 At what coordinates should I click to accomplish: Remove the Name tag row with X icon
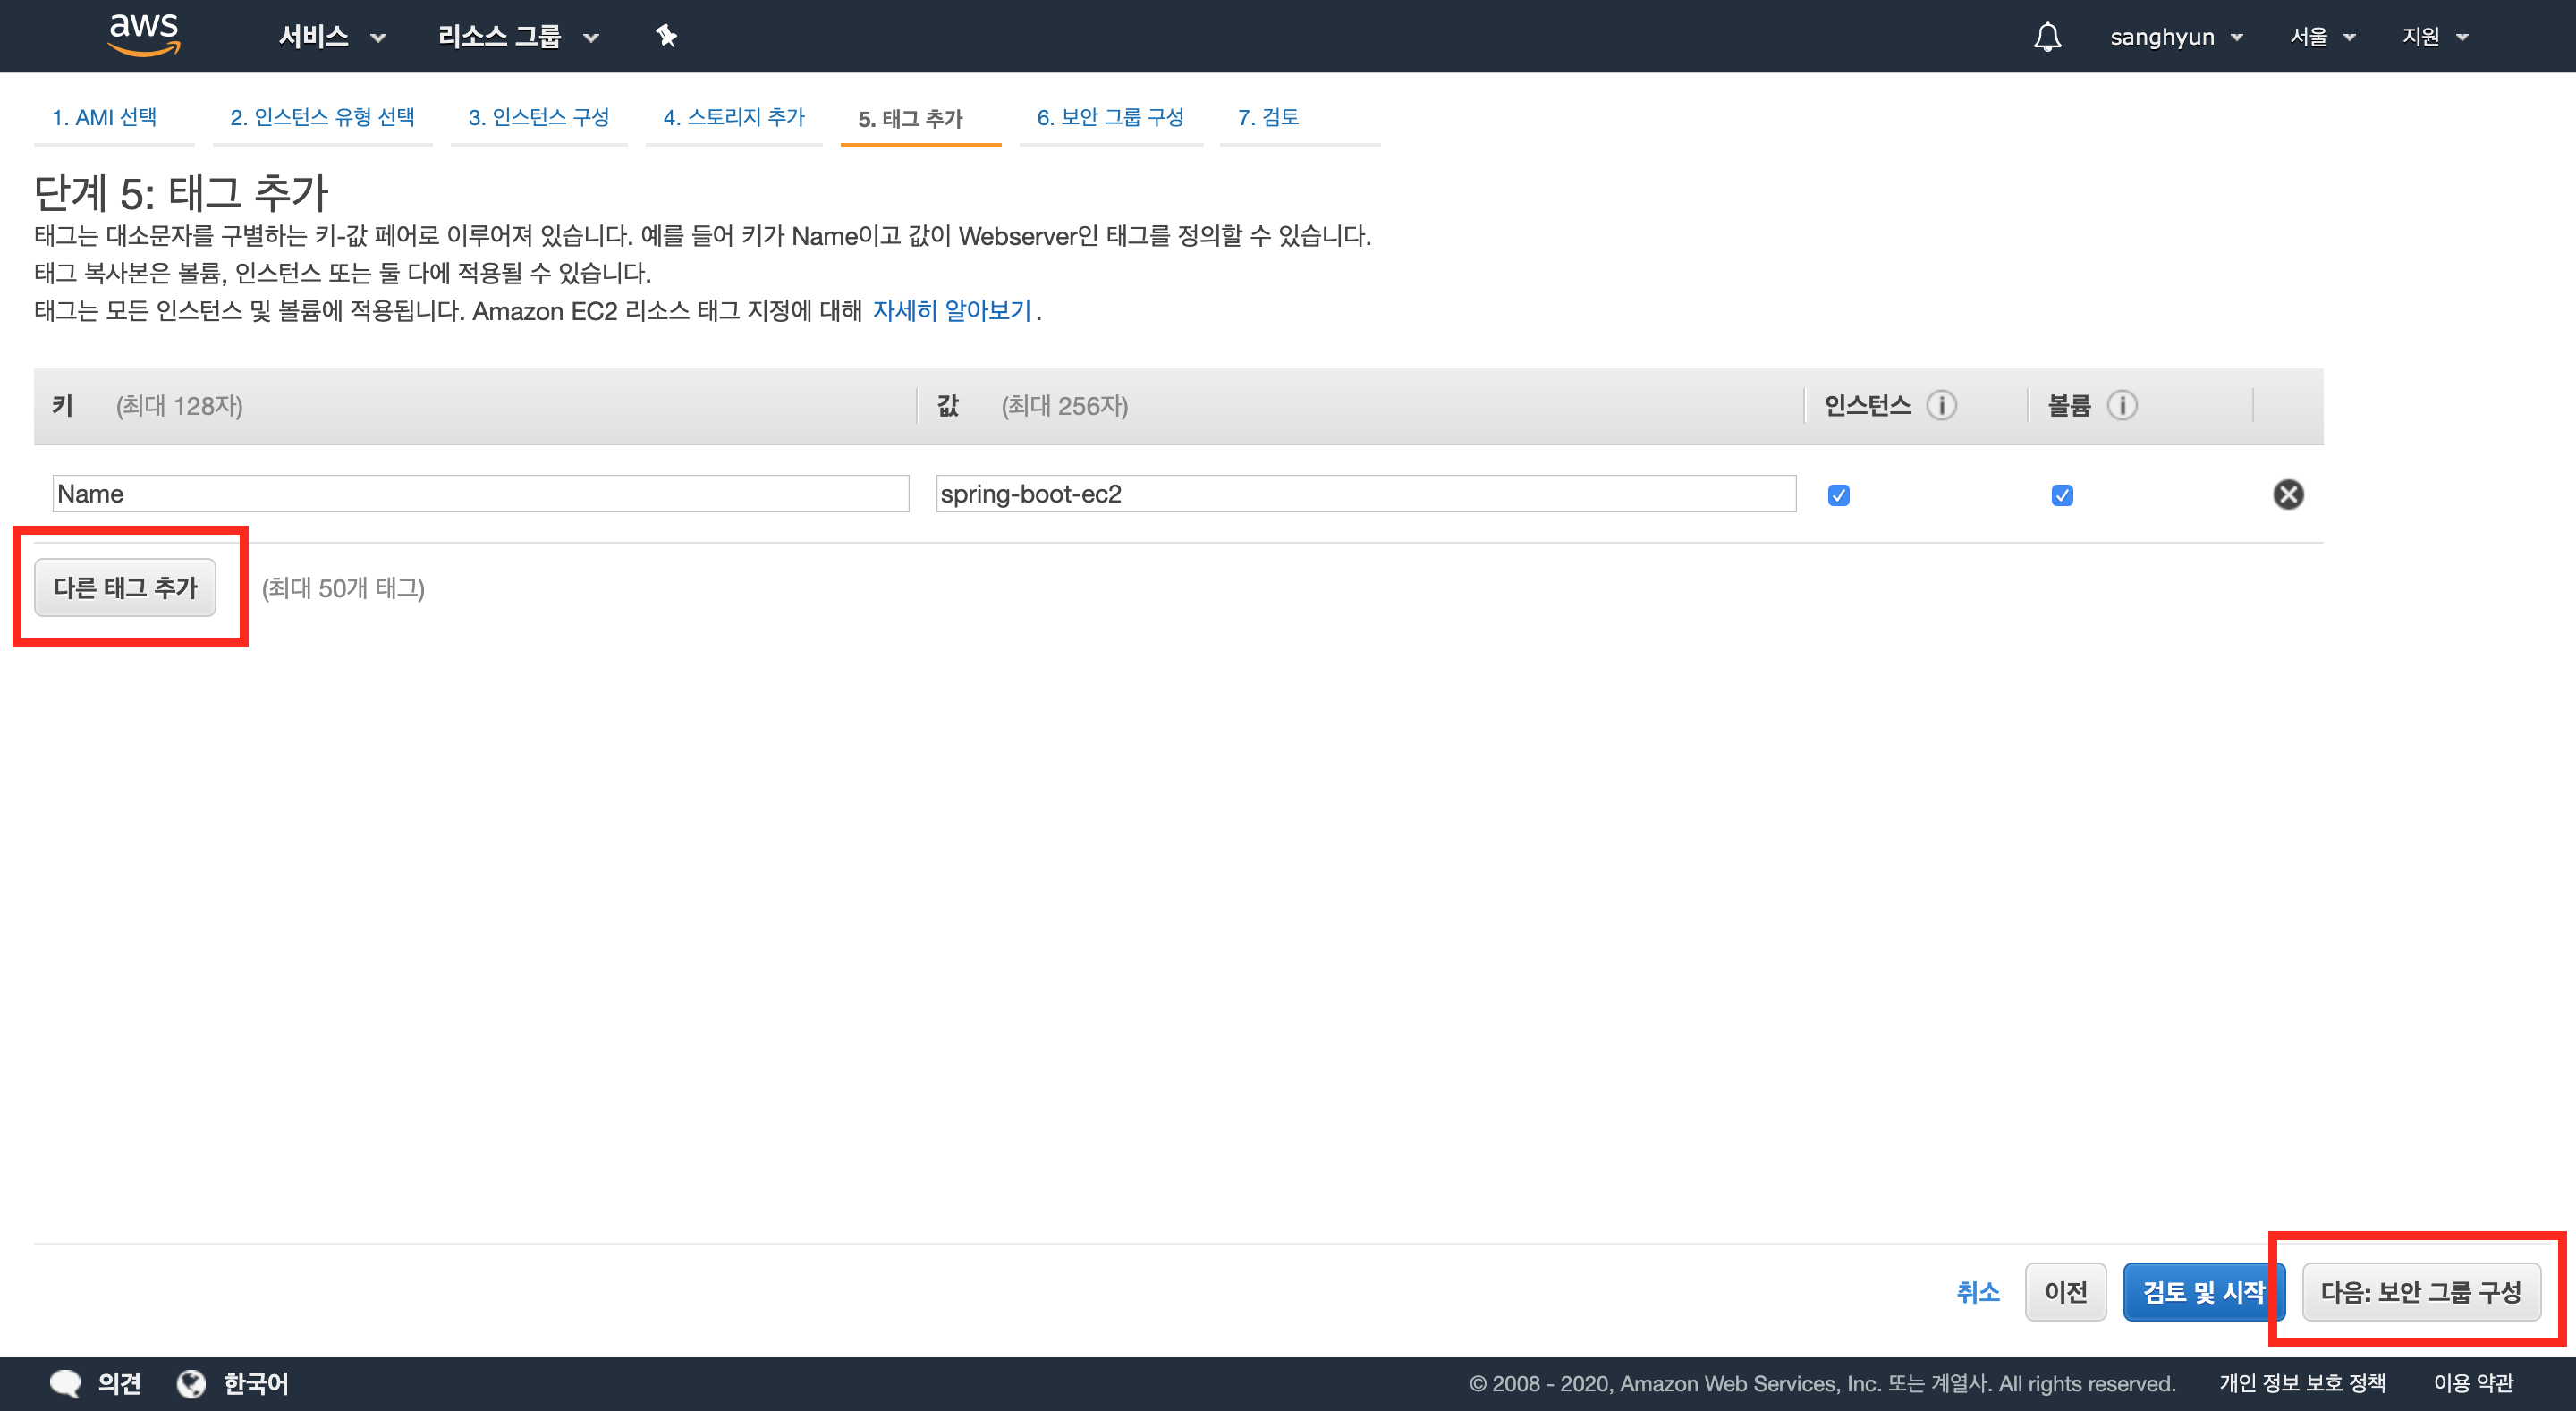click(2288, 494)
